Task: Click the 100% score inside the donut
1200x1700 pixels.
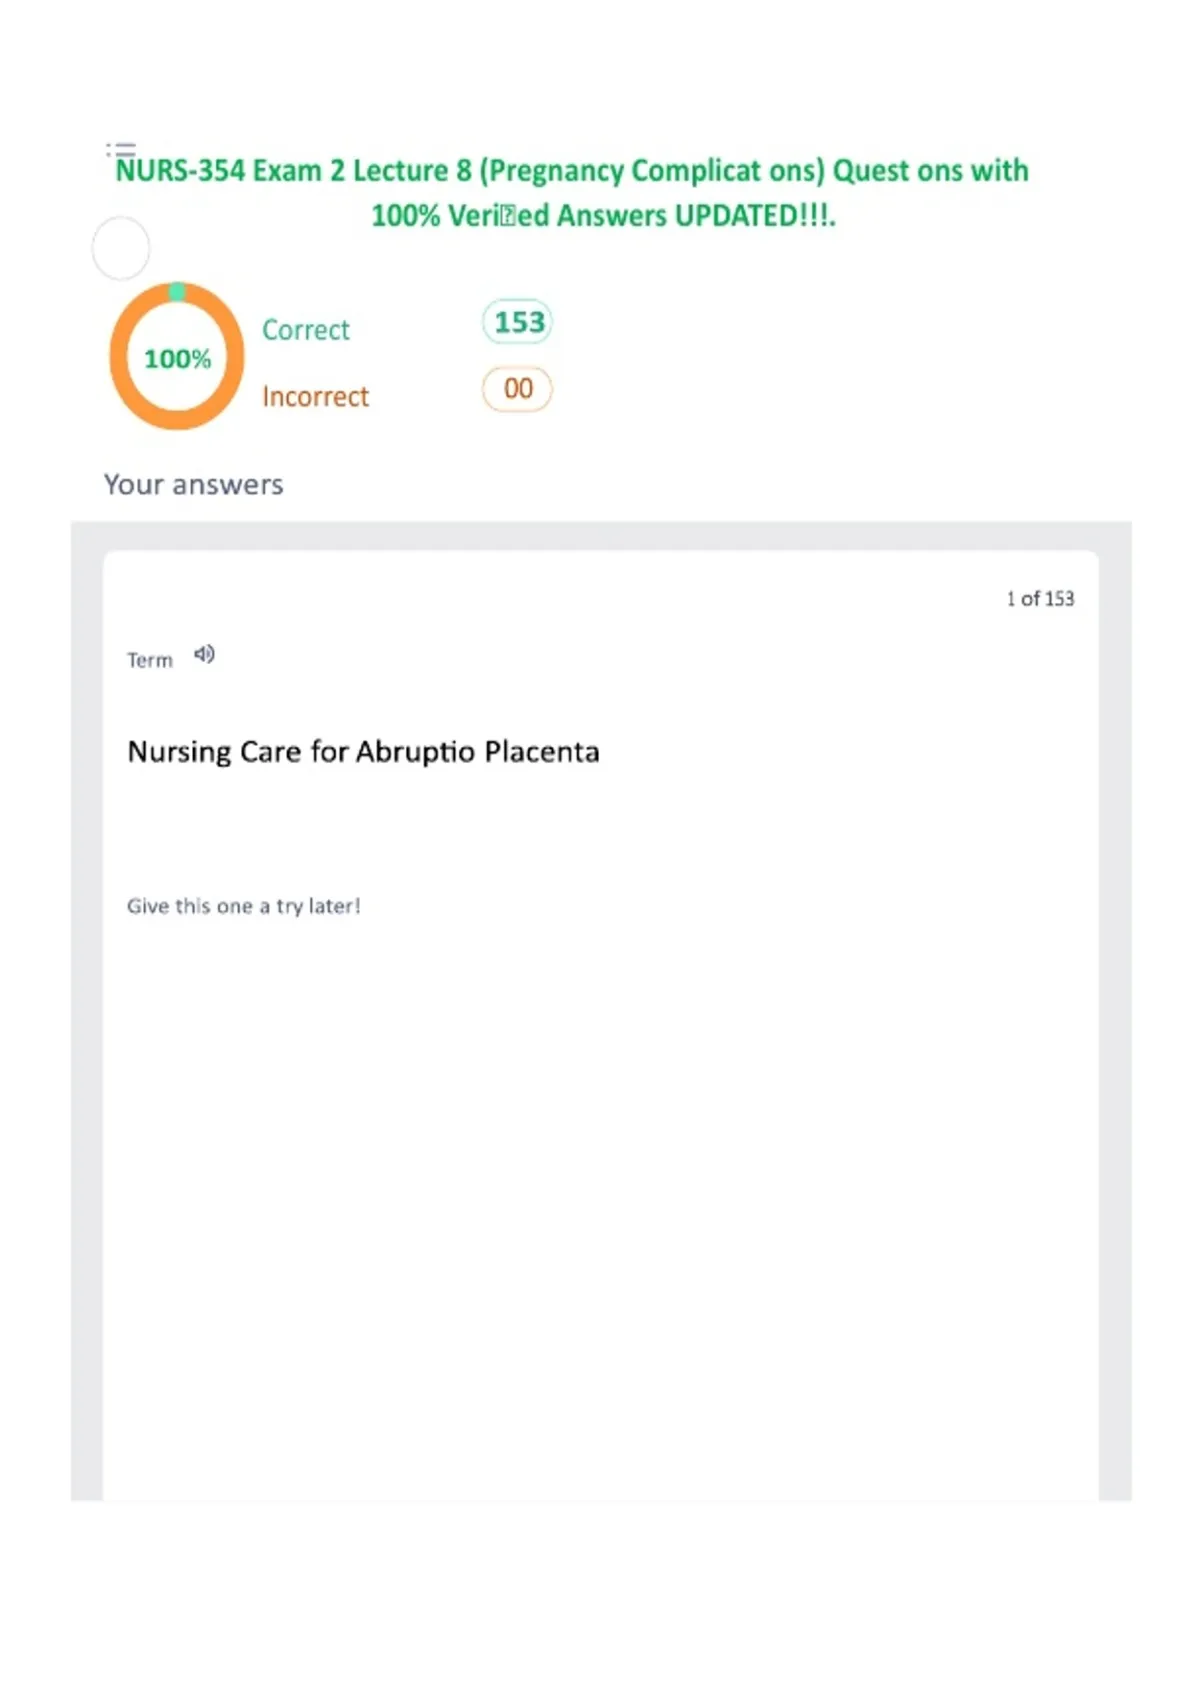Action: point(177,358)
